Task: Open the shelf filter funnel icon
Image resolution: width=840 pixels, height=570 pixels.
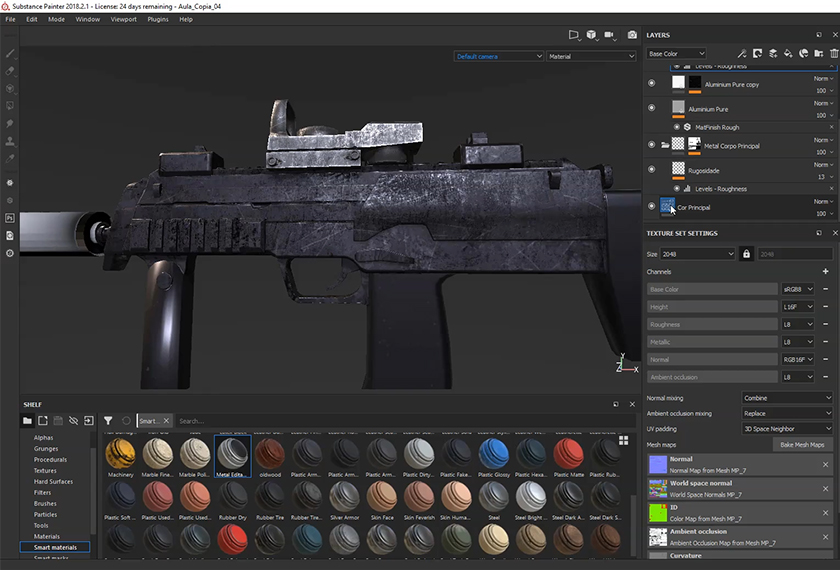Action: (108, 421)
